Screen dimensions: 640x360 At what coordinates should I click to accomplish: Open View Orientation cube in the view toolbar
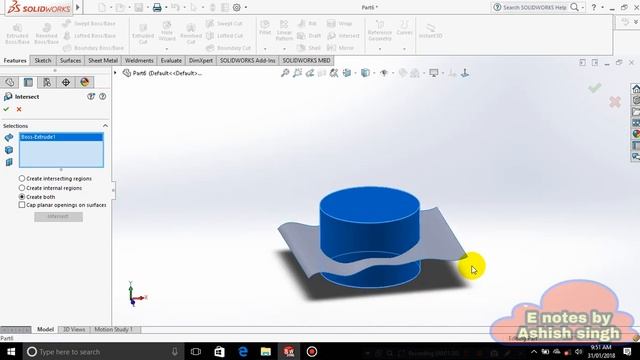point(347,73)
